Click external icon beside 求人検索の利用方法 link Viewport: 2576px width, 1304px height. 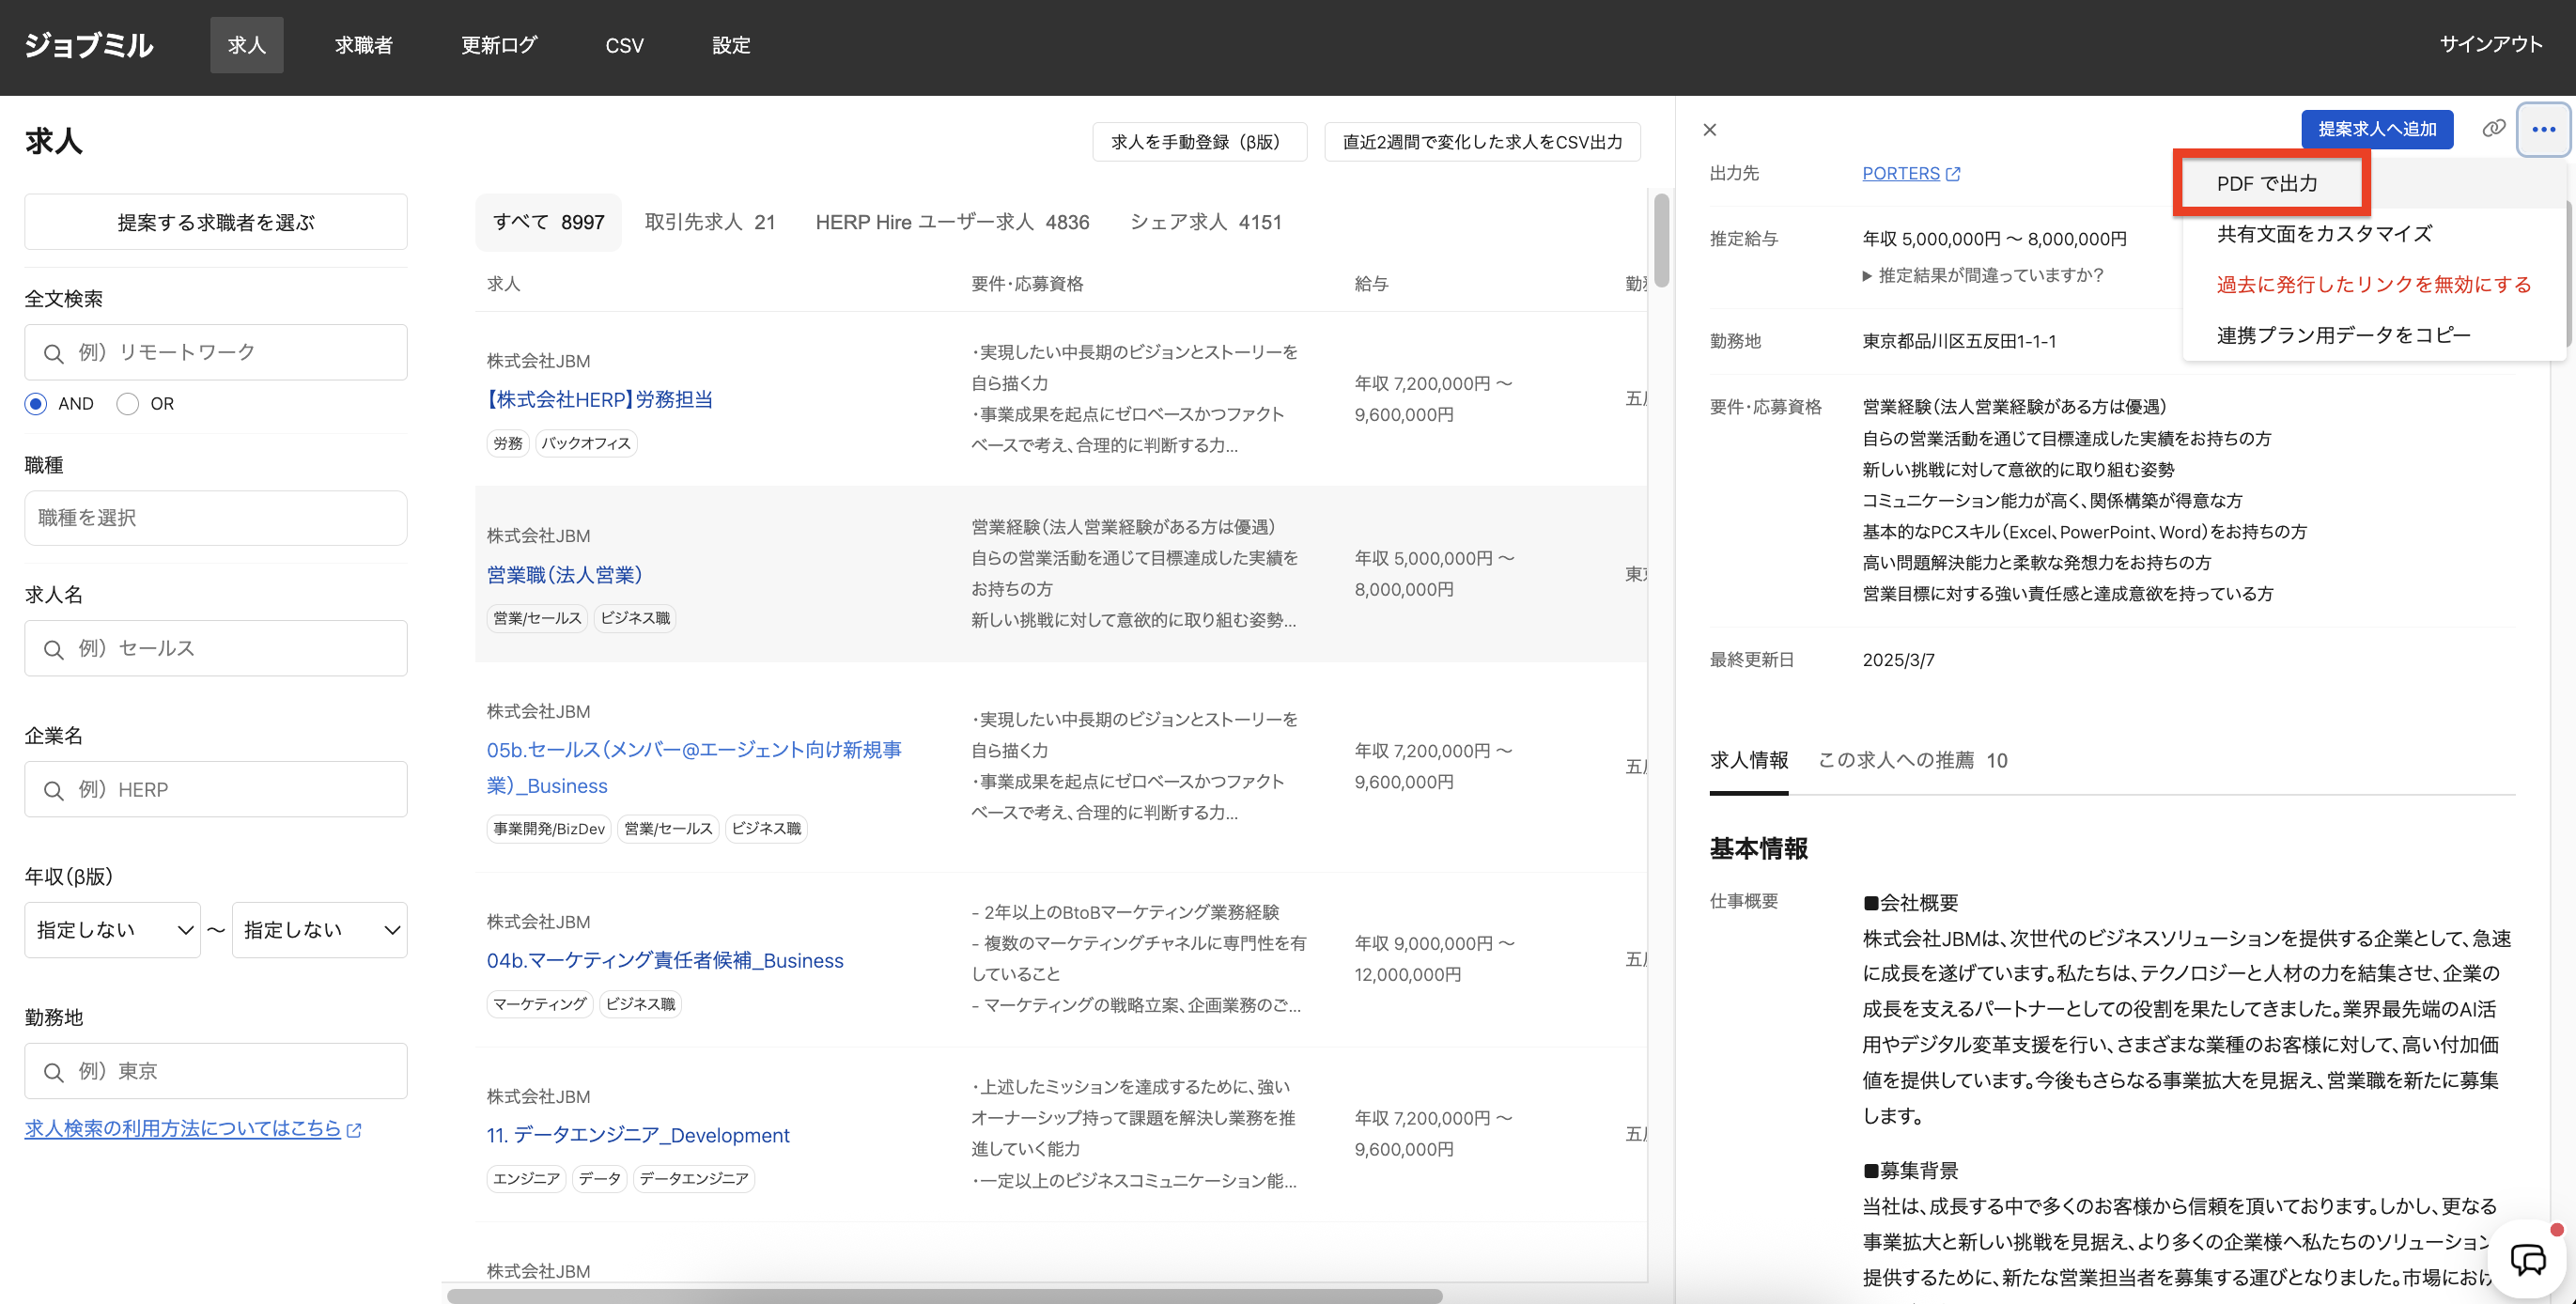354,1130
